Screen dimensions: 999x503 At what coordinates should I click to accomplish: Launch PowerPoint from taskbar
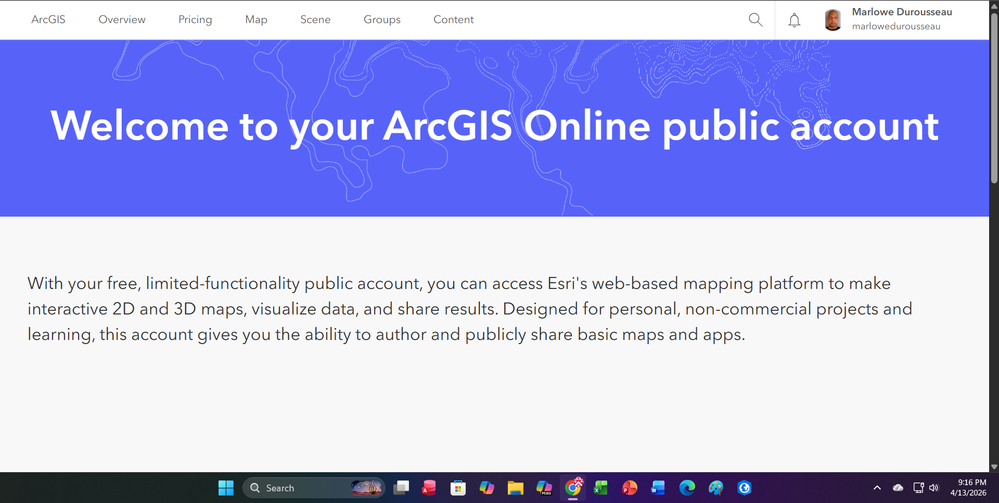click(x=629, y=488)
